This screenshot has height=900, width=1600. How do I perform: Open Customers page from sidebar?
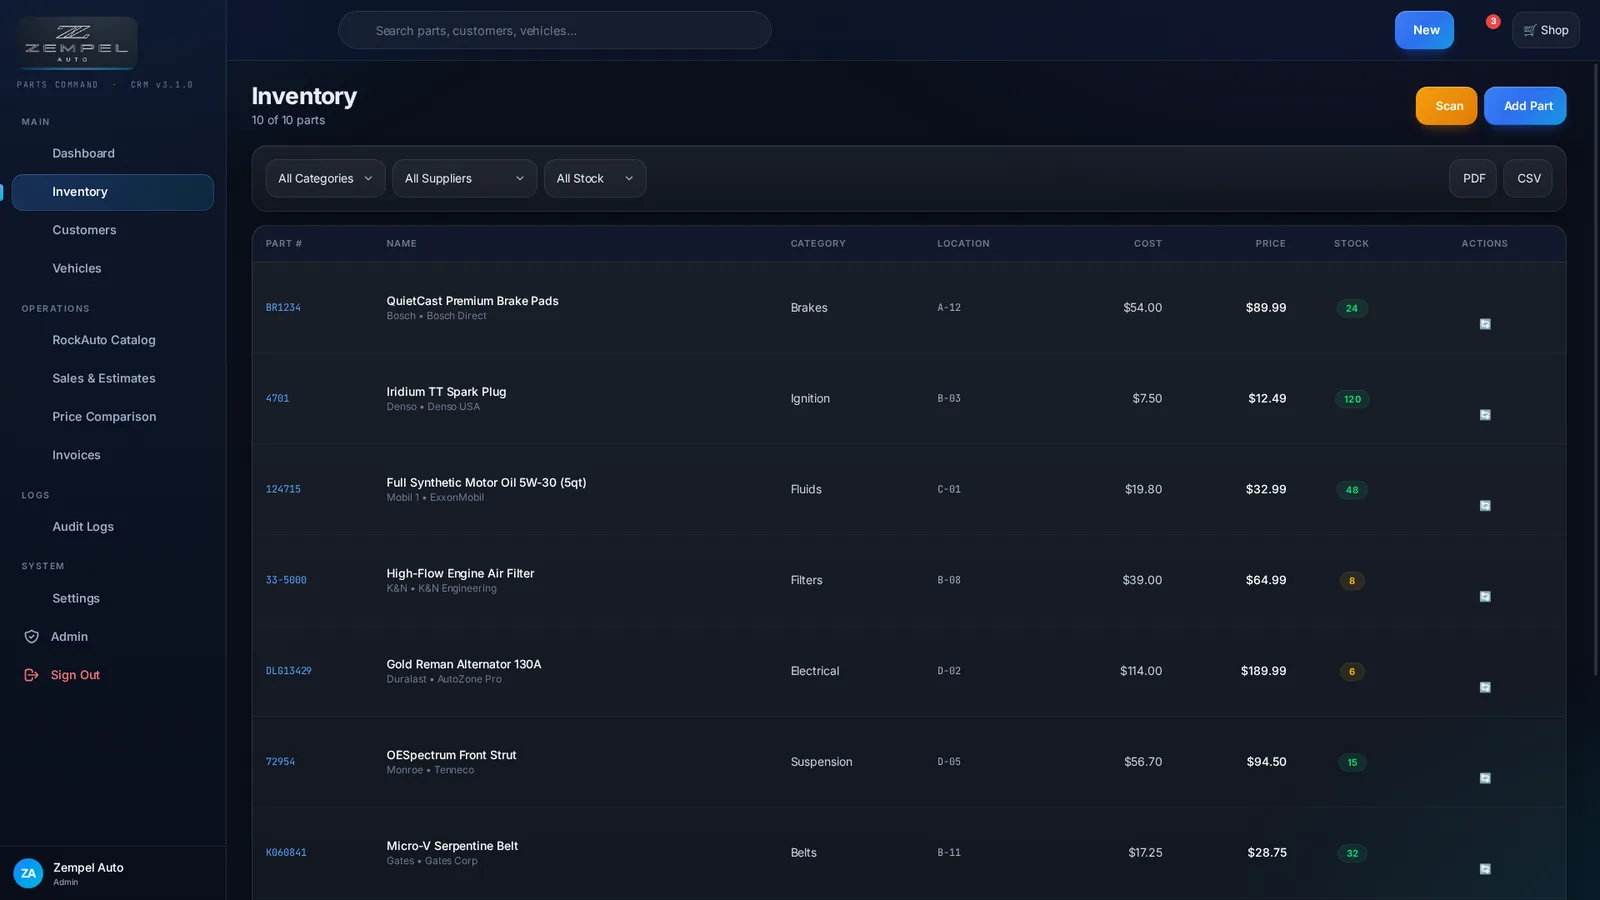(112, 230)
